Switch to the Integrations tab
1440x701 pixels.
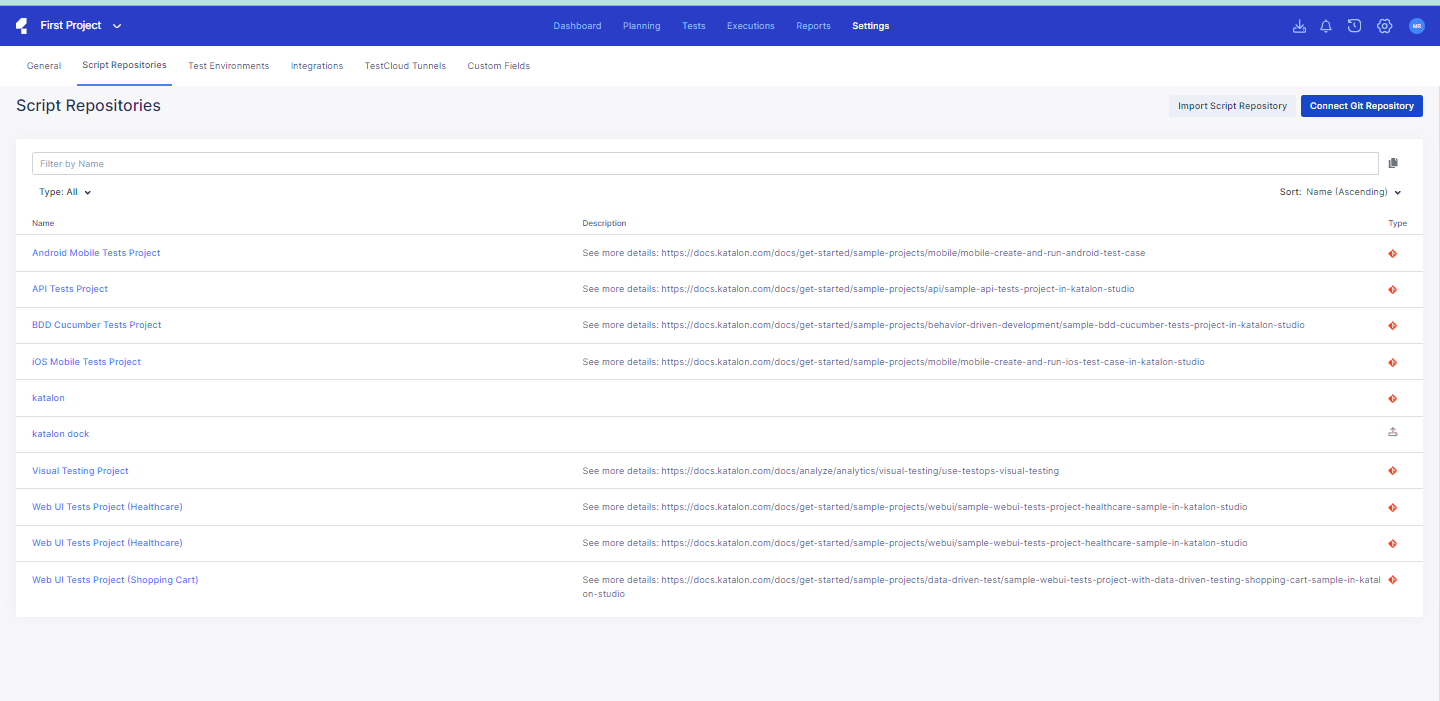317,66
